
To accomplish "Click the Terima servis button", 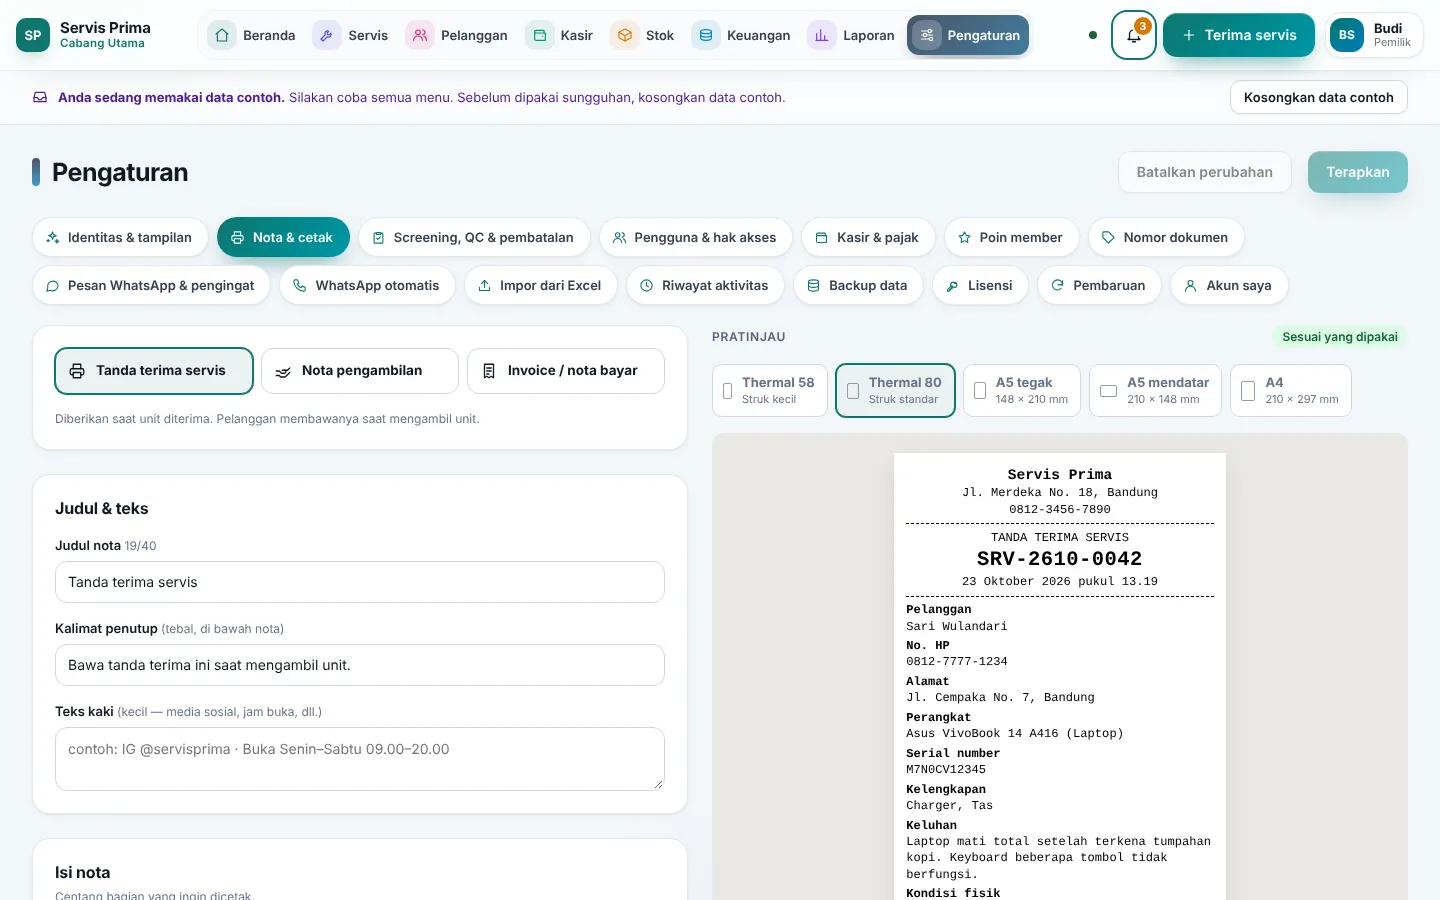I will tap(1238, 35).
